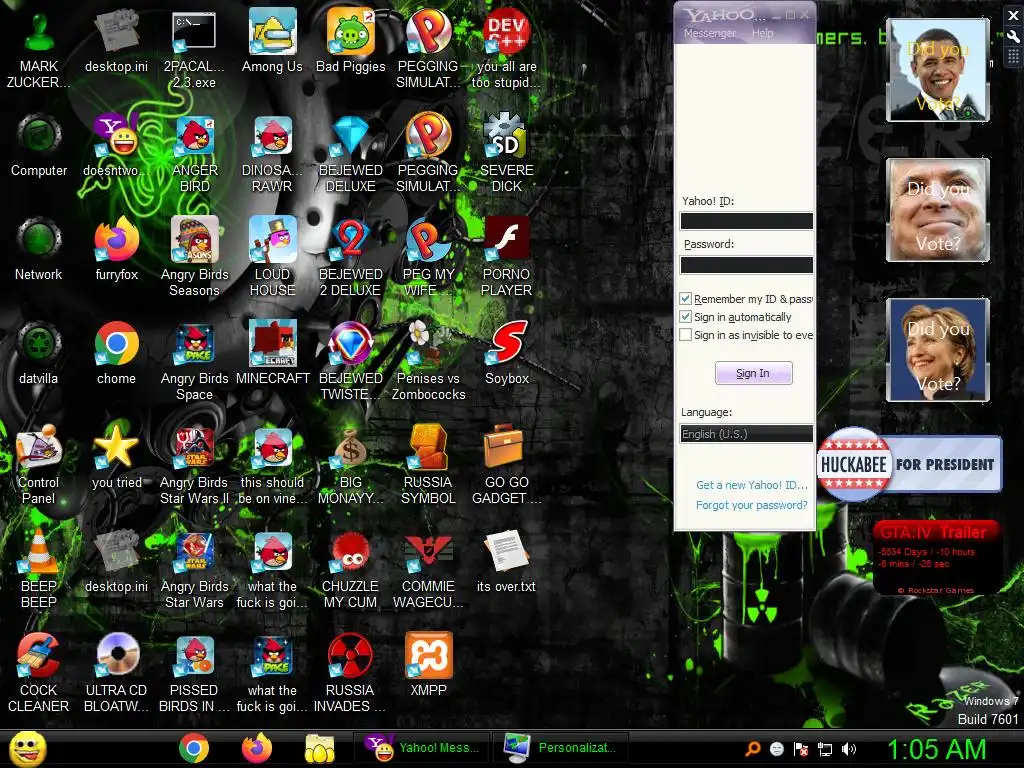Screen dimensions: 1024x768
Task: Launch the XMPP shortcut
Action: pos(428,665)
